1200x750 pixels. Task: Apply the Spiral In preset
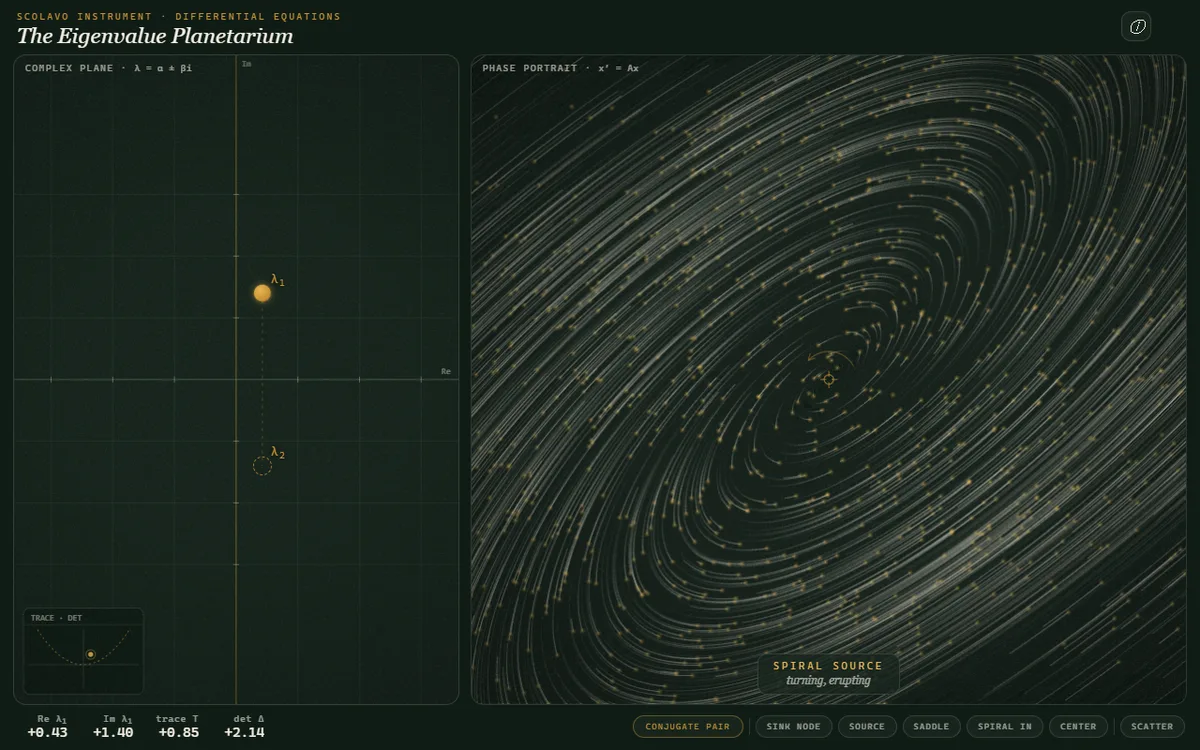pyautogui.click(x=1004, y=727)
